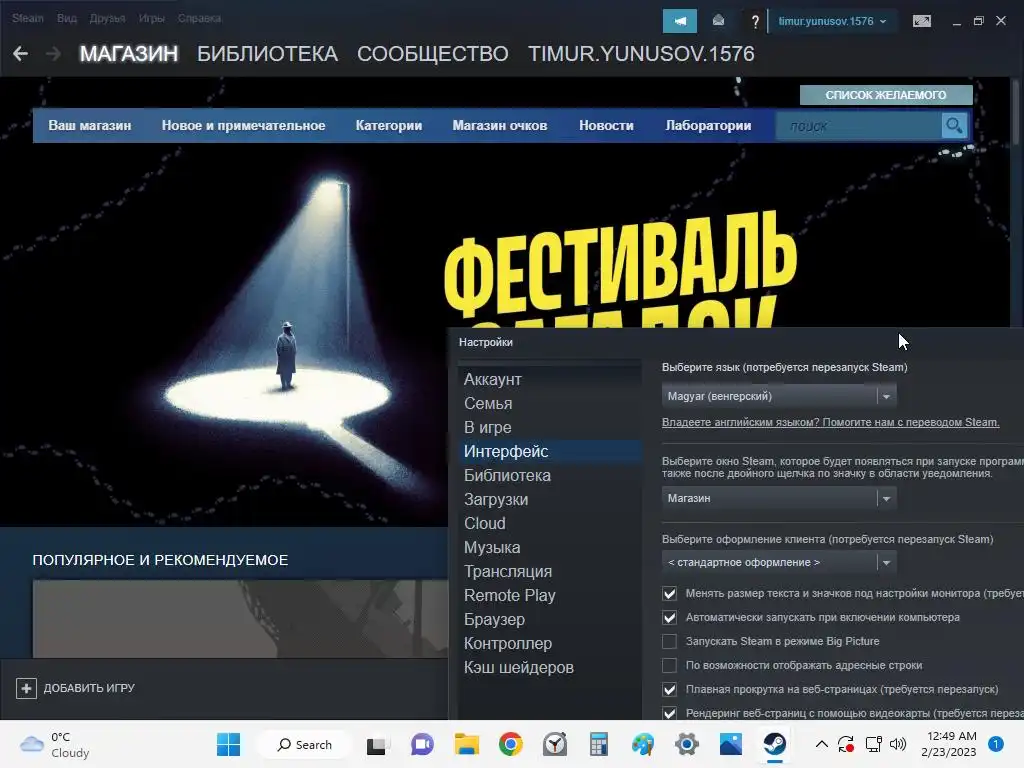Open the Steam inbox envelope icon
The width and height of the screenshot is (1024, 768).
pos(718,21)
